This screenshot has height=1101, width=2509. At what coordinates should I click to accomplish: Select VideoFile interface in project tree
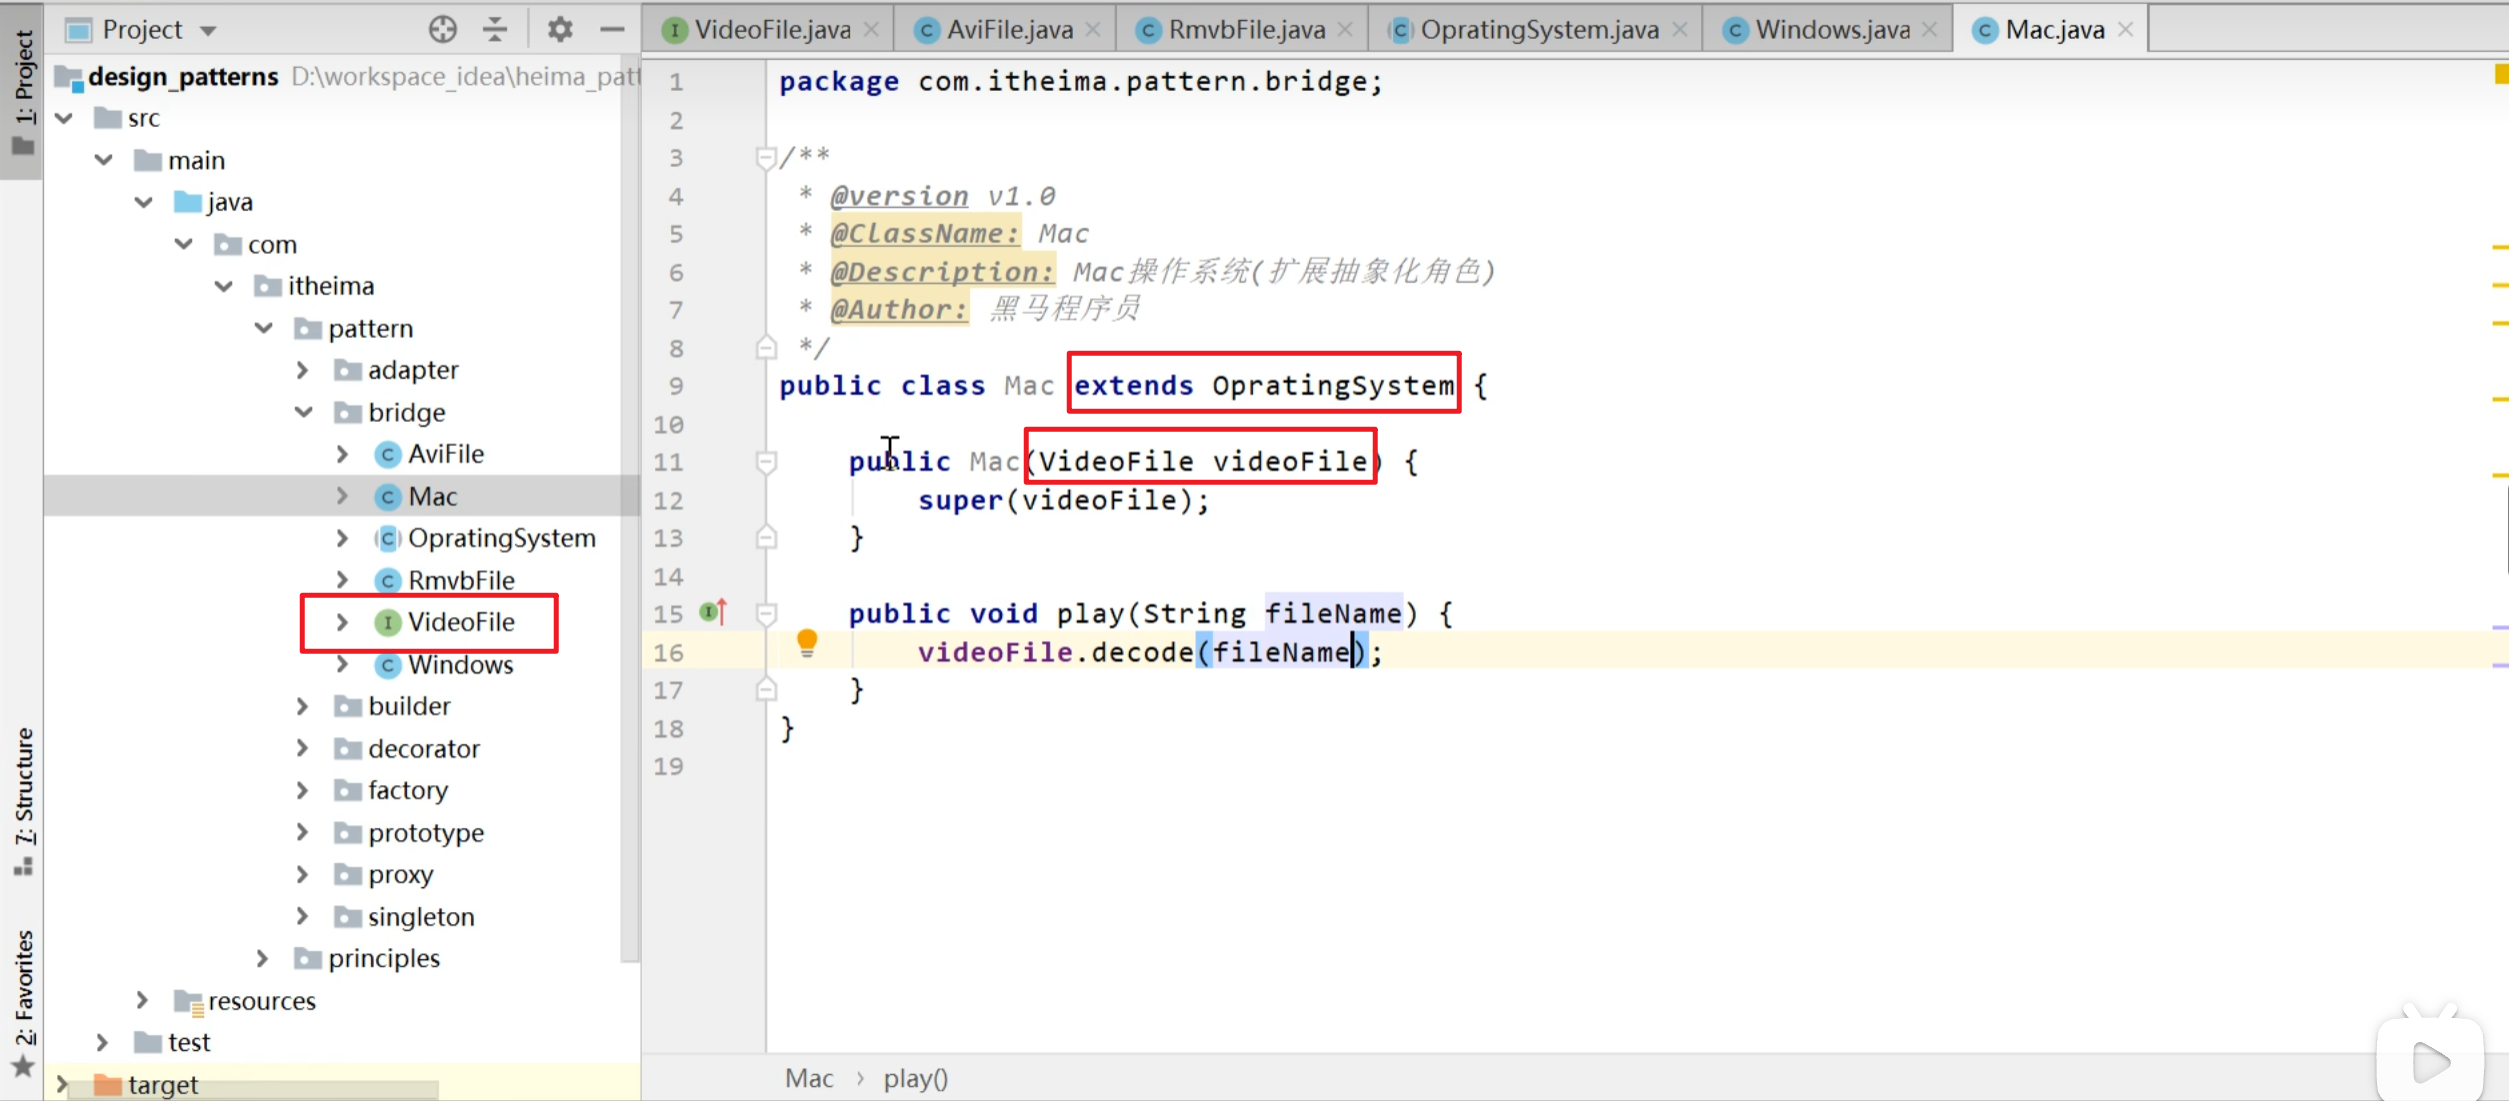tap(461, 622)
